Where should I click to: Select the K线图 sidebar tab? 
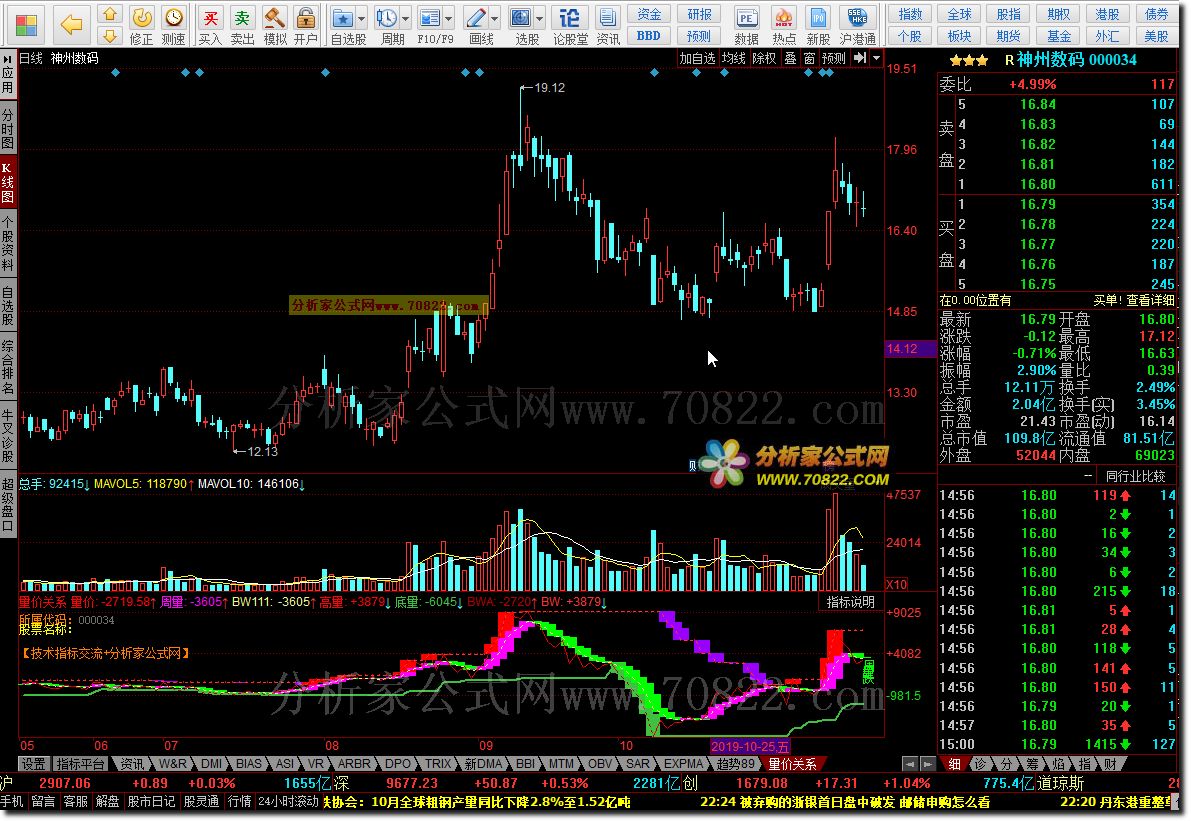(x=8, y=182)
